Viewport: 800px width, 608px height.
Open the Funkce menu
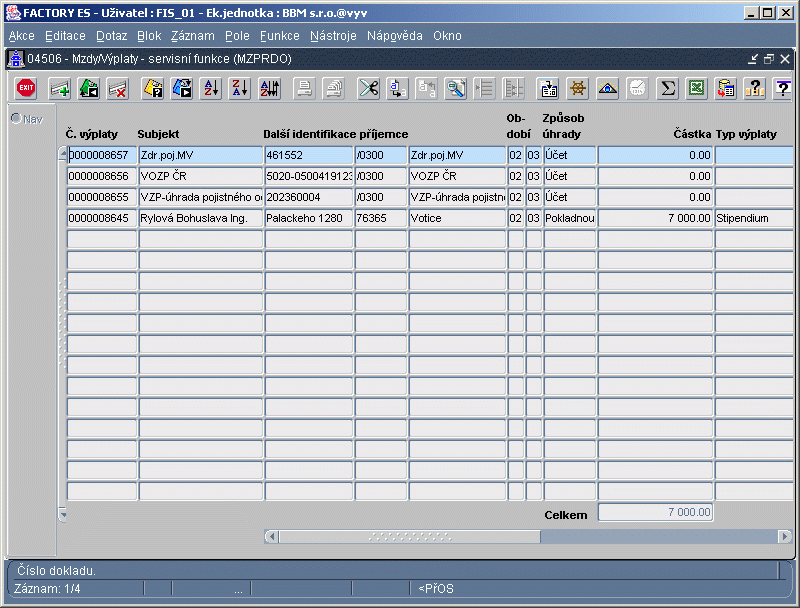click(280, 36)
